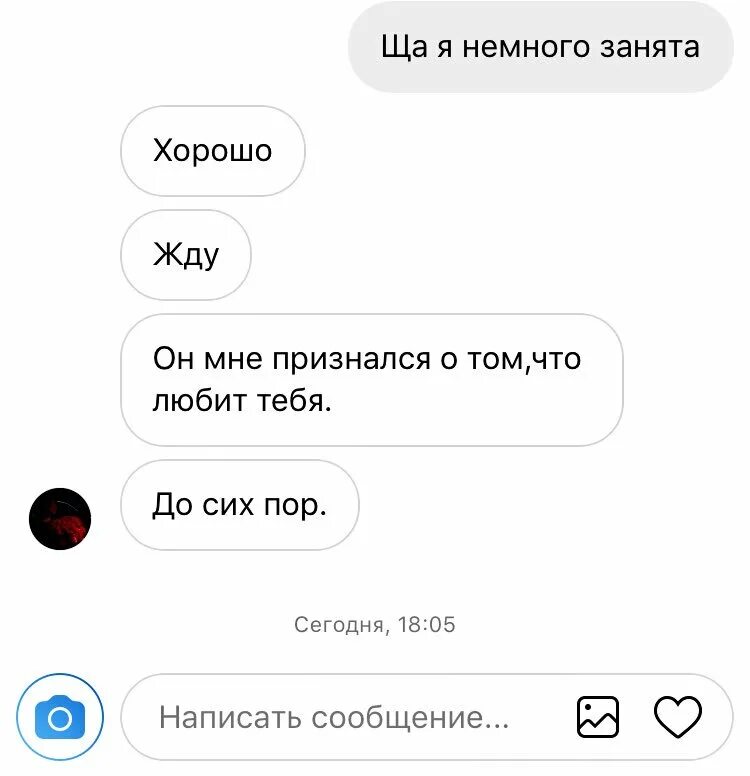Click the word 'занята' in grey bubble
This screenshot has width=750, height=776.
pos(650,48)
